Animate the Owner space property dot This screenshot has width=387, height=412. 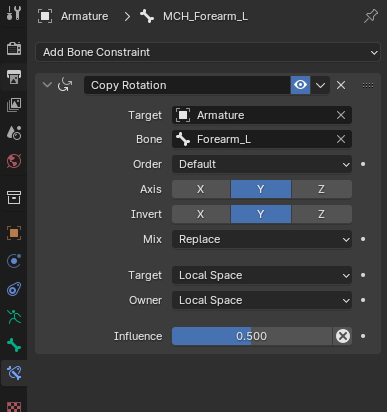[363, 300]
